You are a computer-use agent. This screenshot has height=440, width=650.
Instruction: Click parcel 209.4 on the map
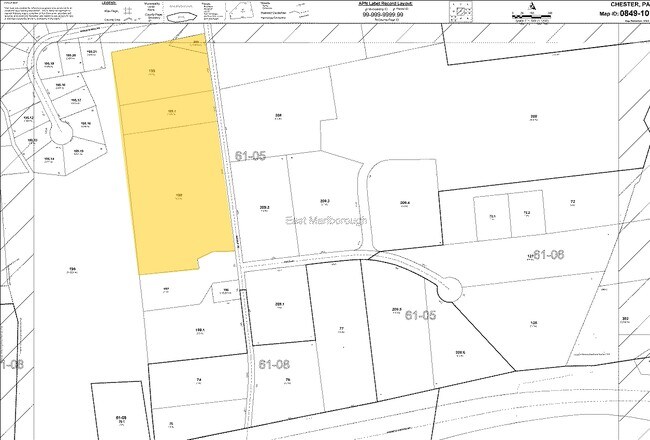405,205
